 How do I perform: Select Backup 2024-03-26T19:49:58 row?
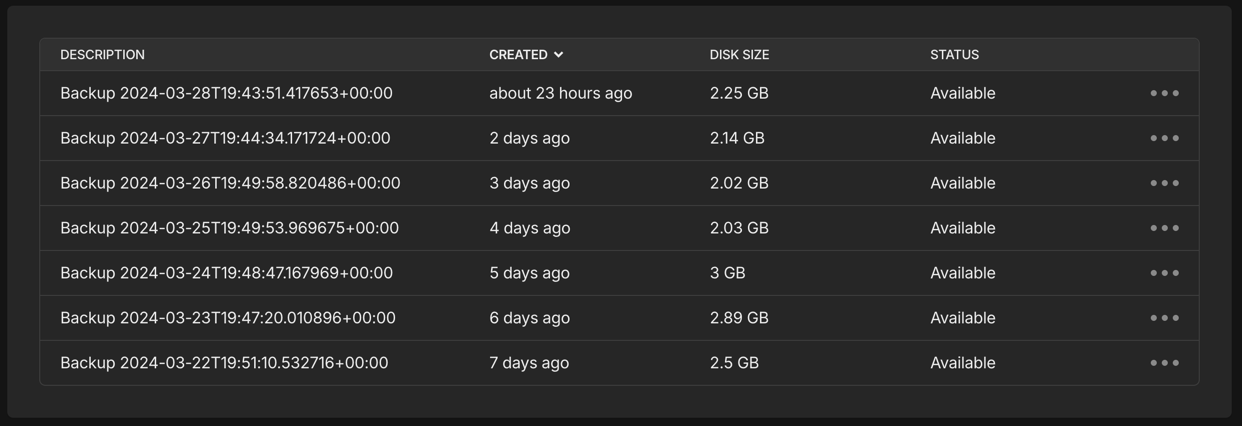coord(230,183)
